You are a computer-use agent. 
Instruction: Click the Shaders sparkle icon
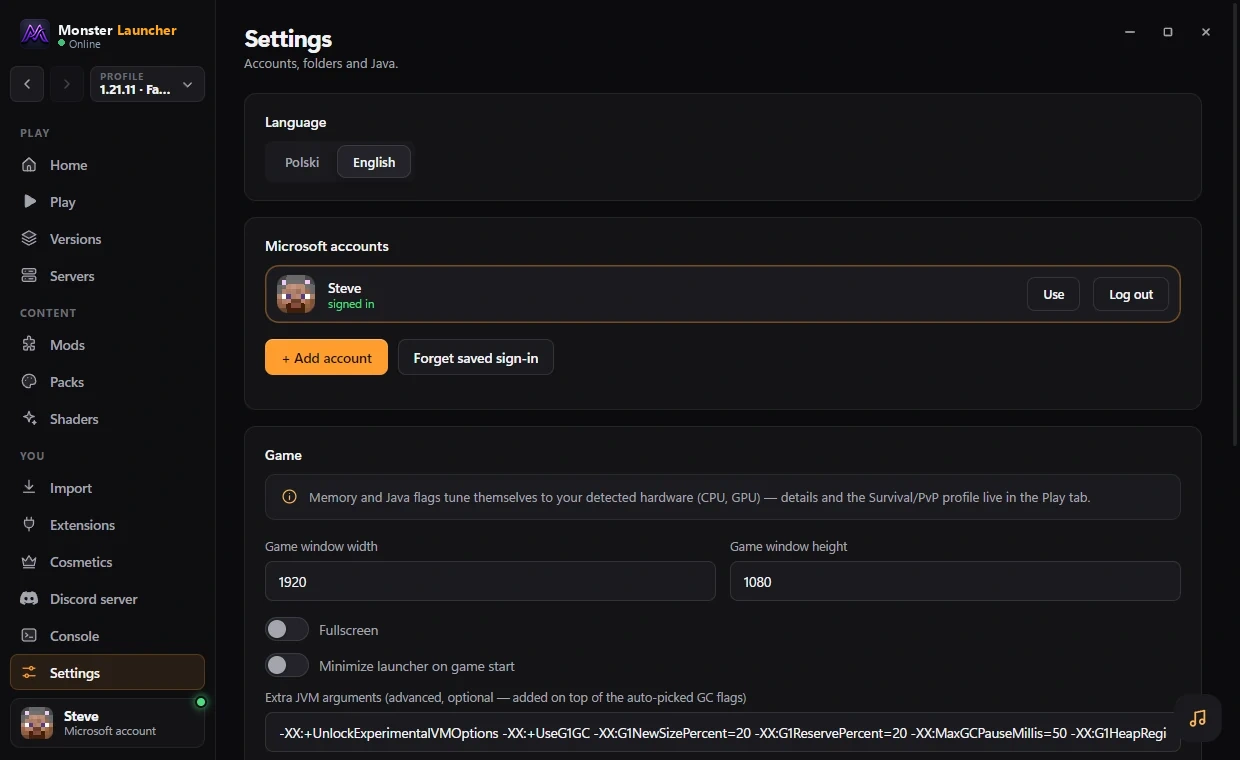click(x=30, y=419)
